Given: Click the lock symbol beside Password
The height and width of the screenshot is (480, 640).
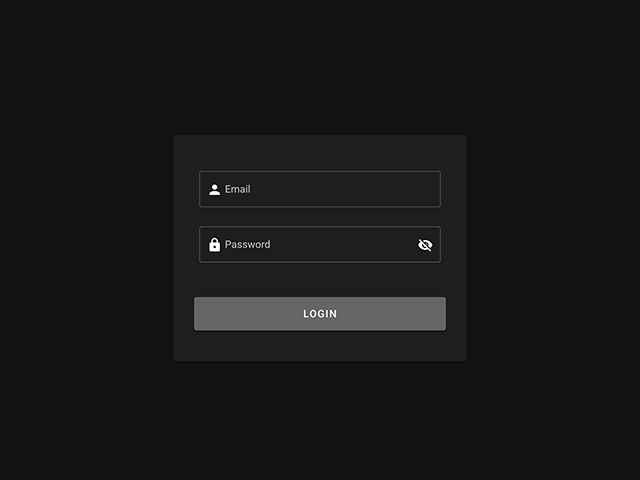Looking at the screenshot, I should click(214, 244).
